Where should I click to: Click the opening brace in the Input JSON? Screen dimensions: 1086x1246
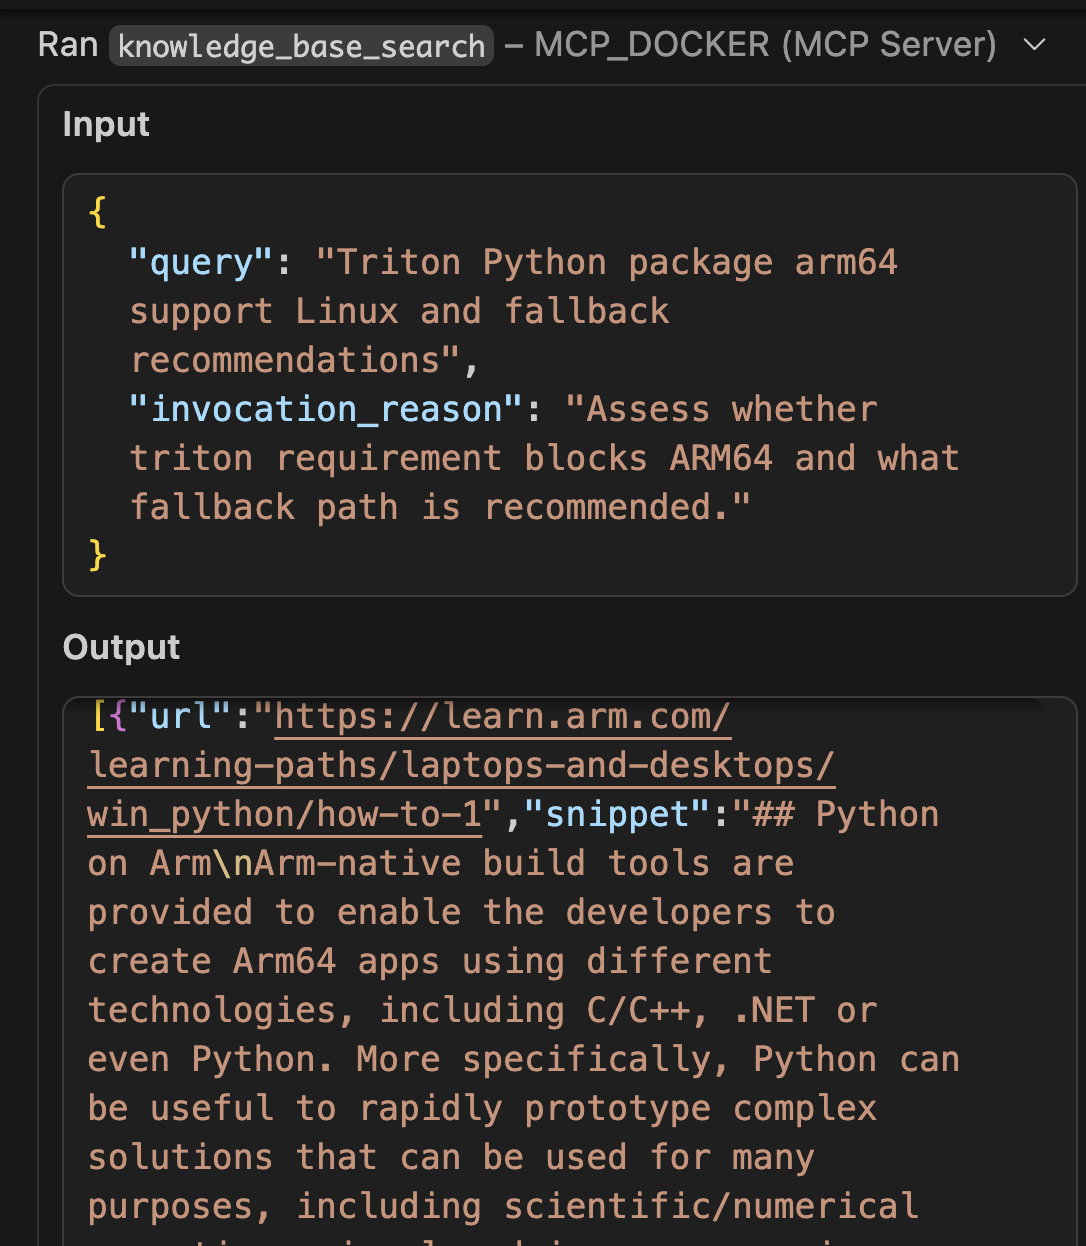click(x=96, y=211)
